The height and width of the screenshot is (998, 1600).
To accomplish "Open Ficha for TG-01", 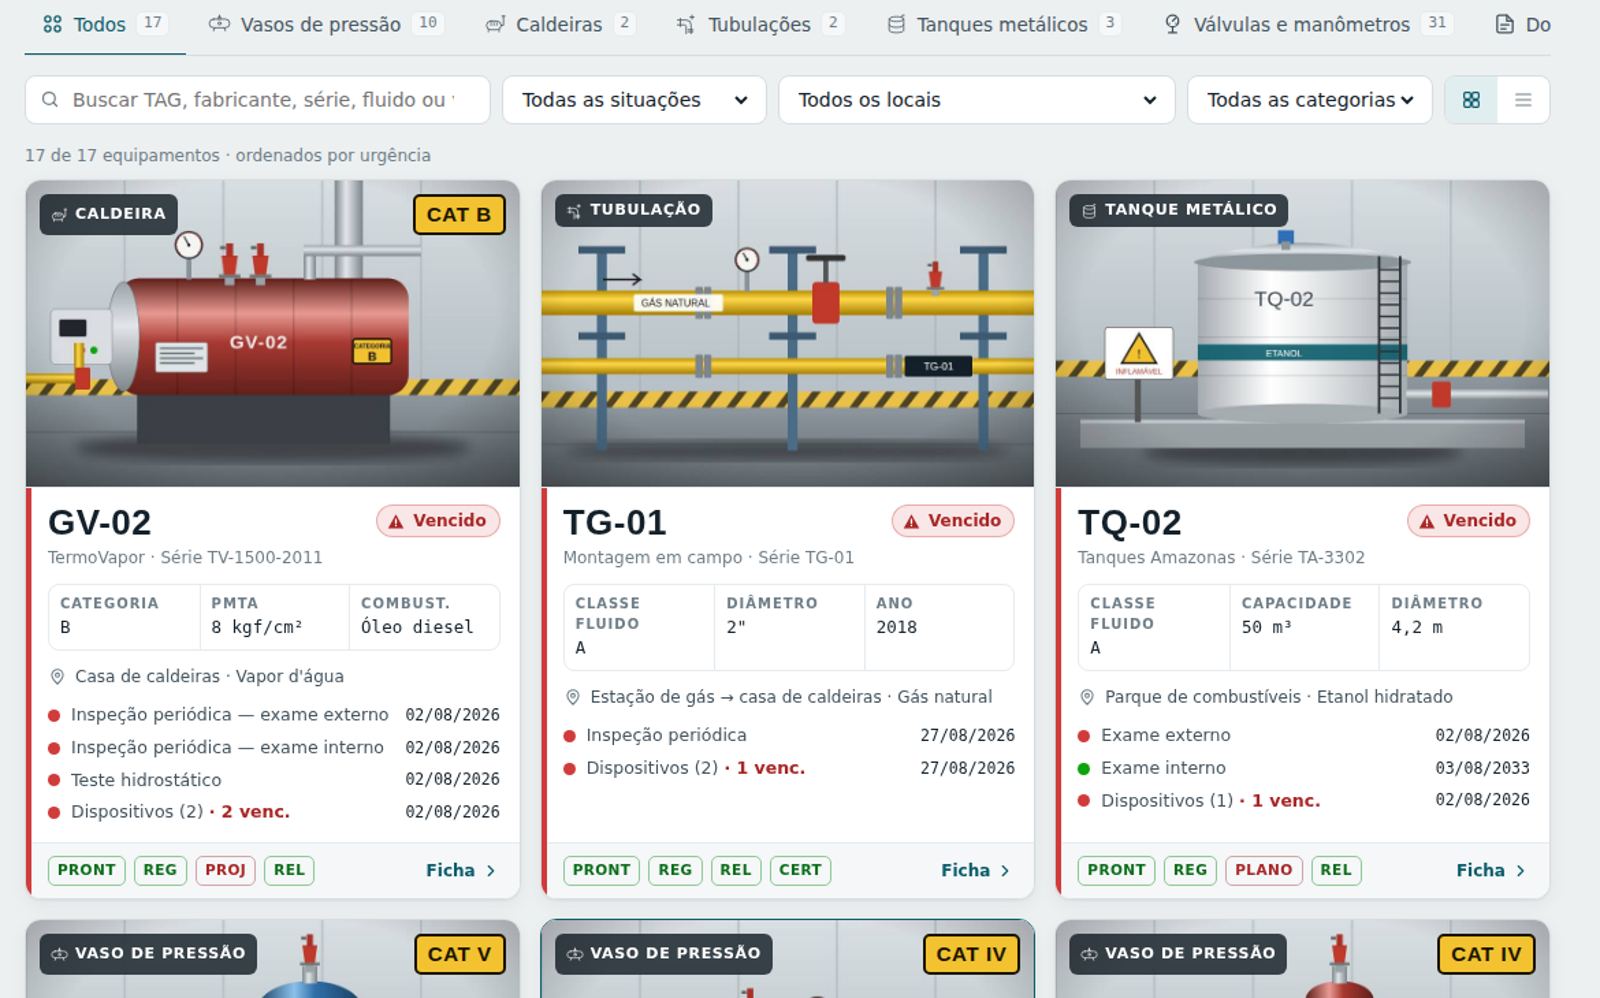I will (x=976, y=871).
